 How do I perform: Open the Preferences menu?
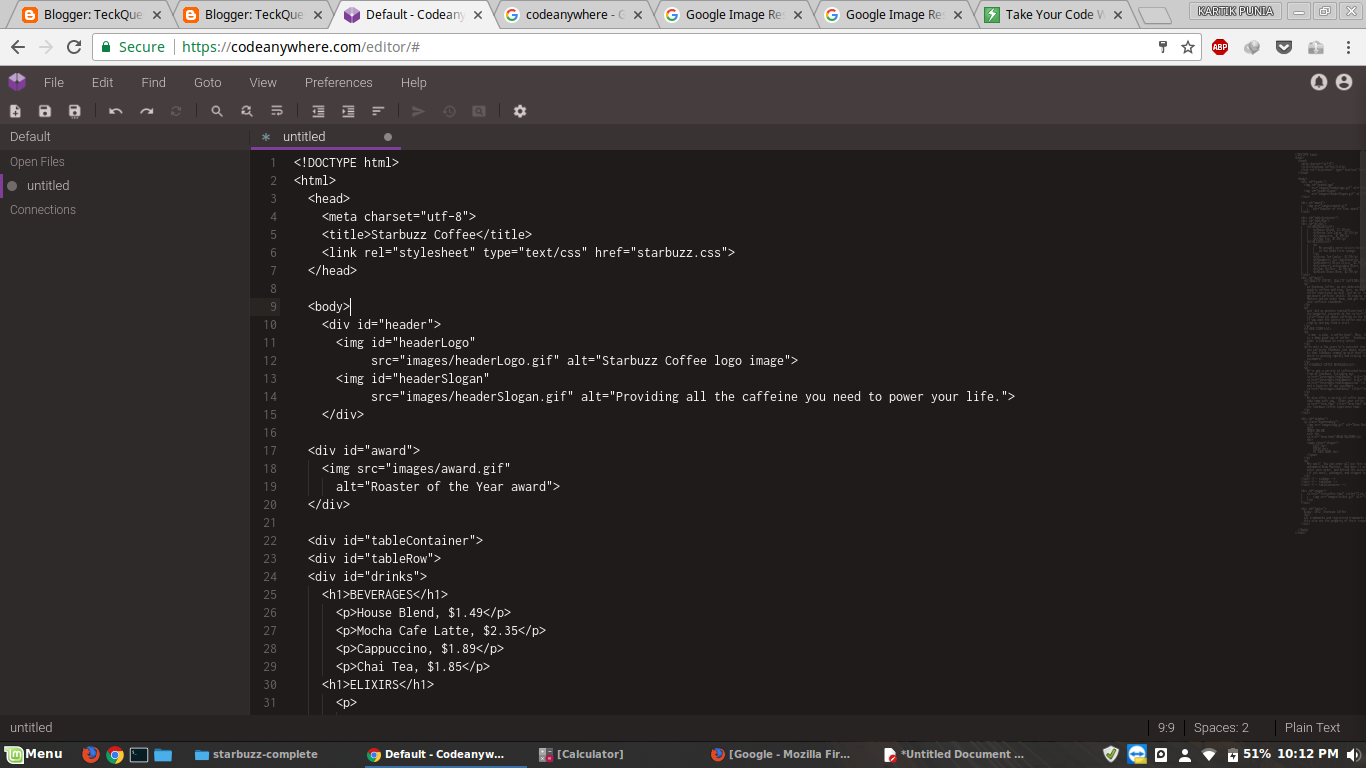coord(339,82)
